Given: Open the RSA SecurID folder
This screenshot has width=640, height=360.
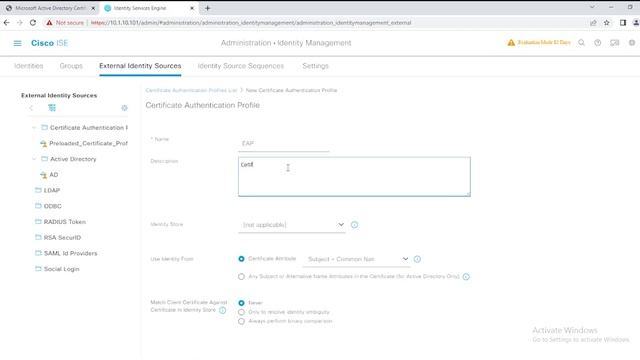Looking at the screenshot, I should click(x=62, y=238).
